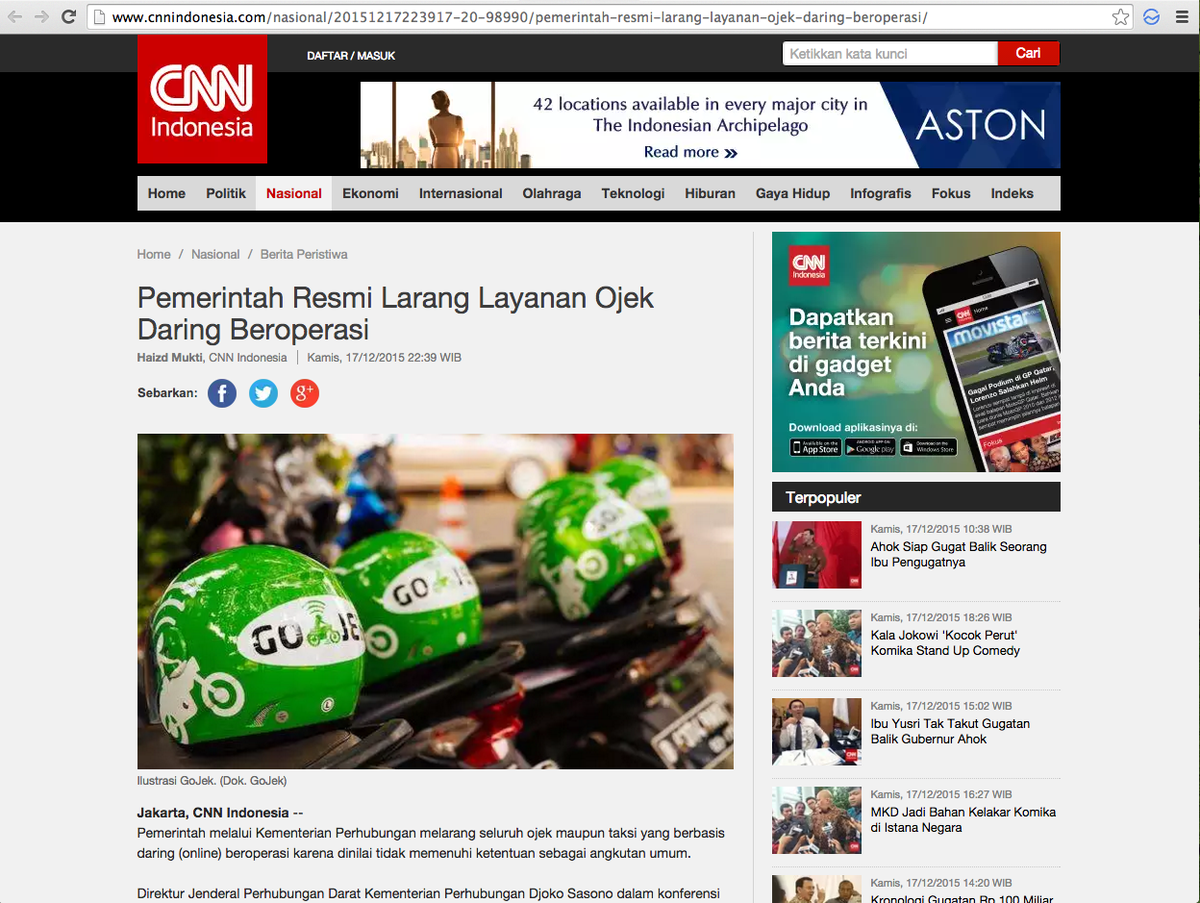This screenshot has height=903, width=1200.
Task: Open 'Kronologi Gugatan Rp 100 Miliar' story
Action: [961, 899]
